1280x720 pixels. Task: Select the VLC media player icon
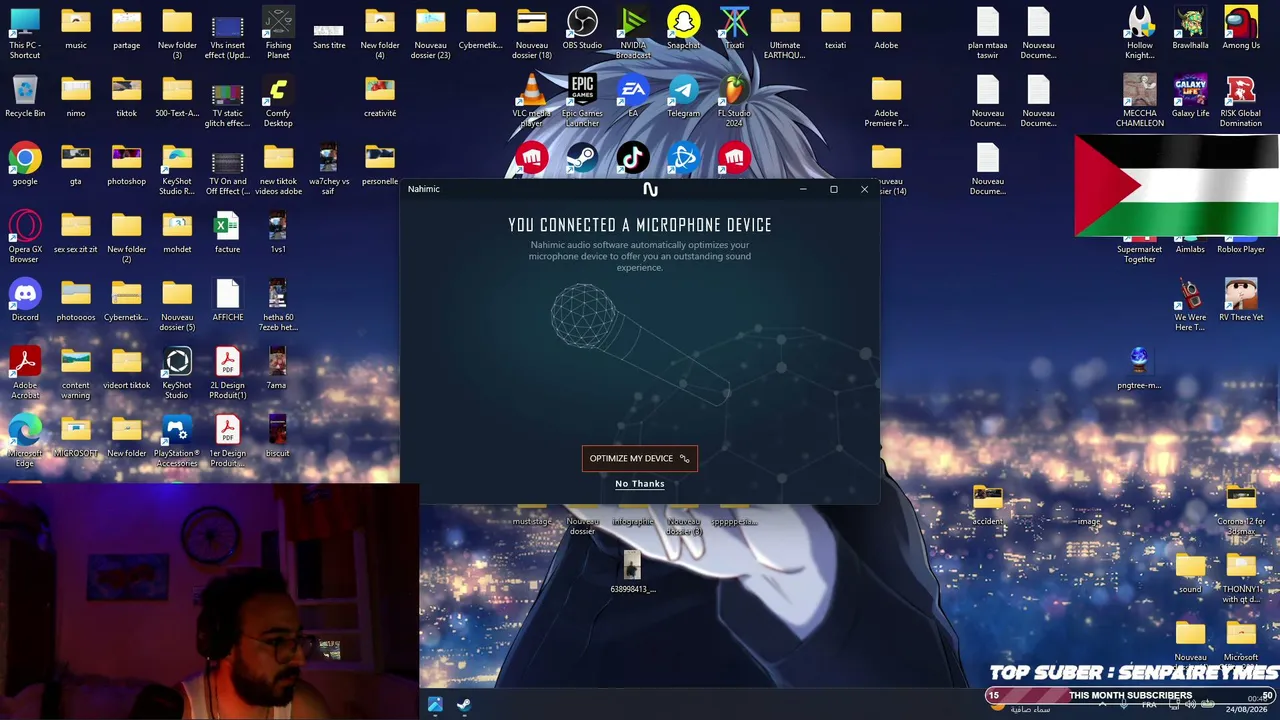point(532,100)
